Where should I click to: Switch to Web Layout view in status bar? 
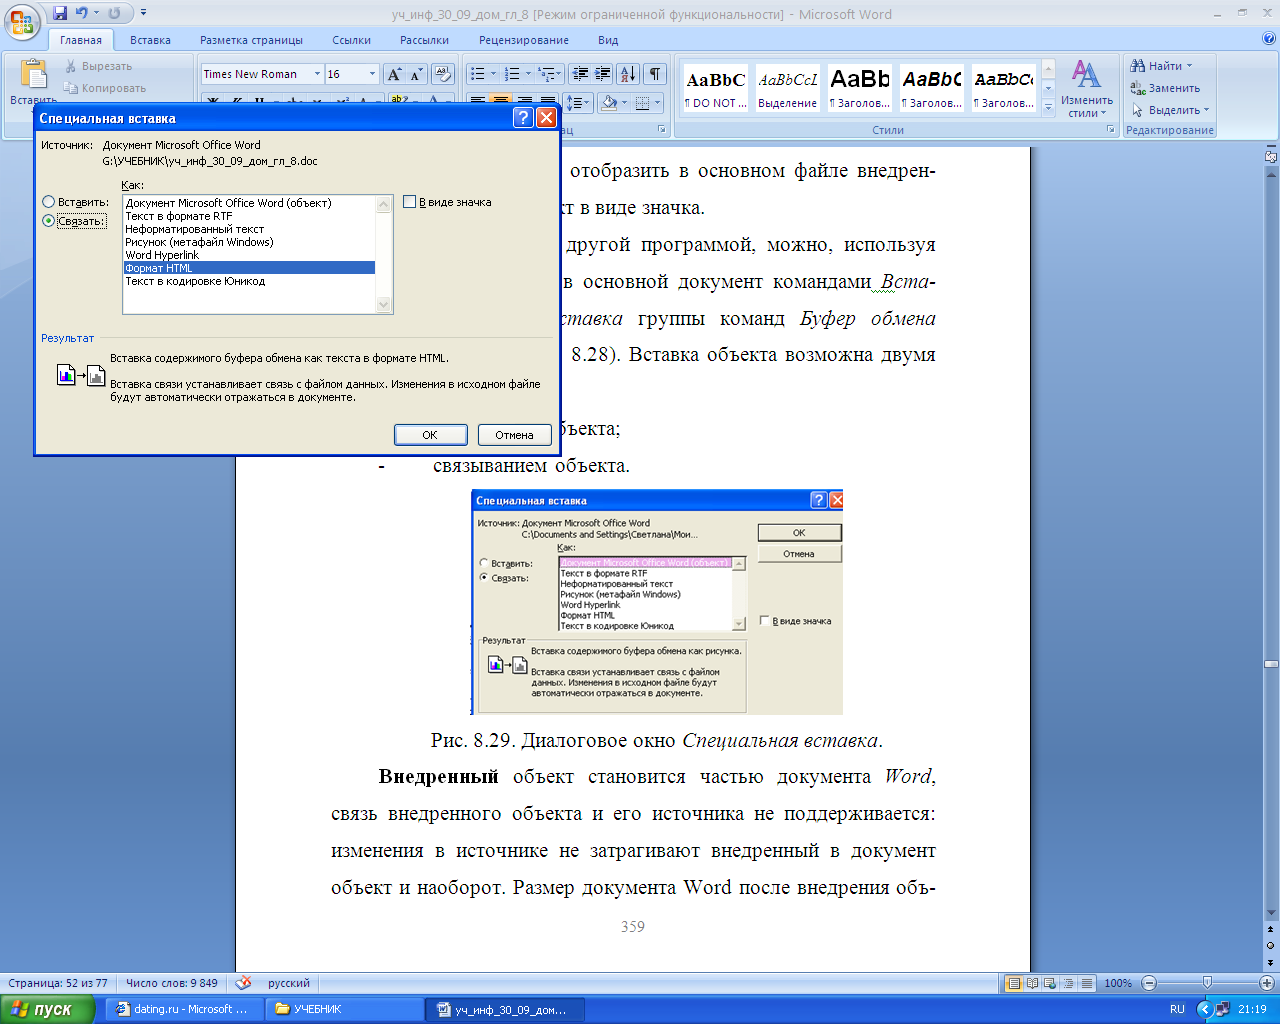(1051, 983)
